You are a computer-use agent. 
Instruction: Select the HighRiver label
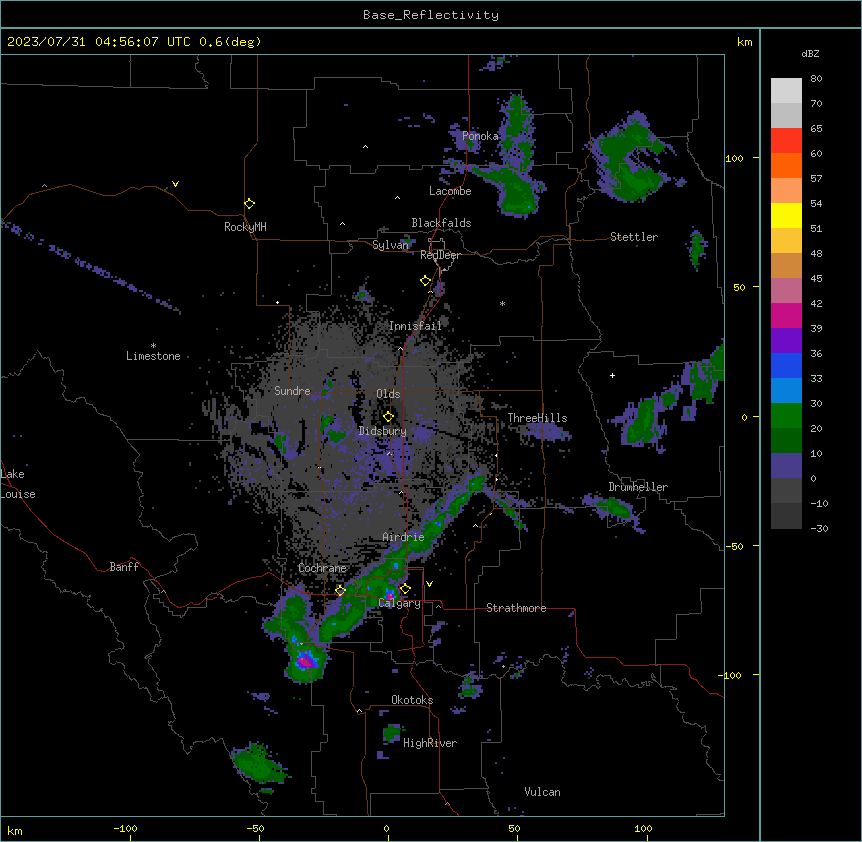click(430, 743)
